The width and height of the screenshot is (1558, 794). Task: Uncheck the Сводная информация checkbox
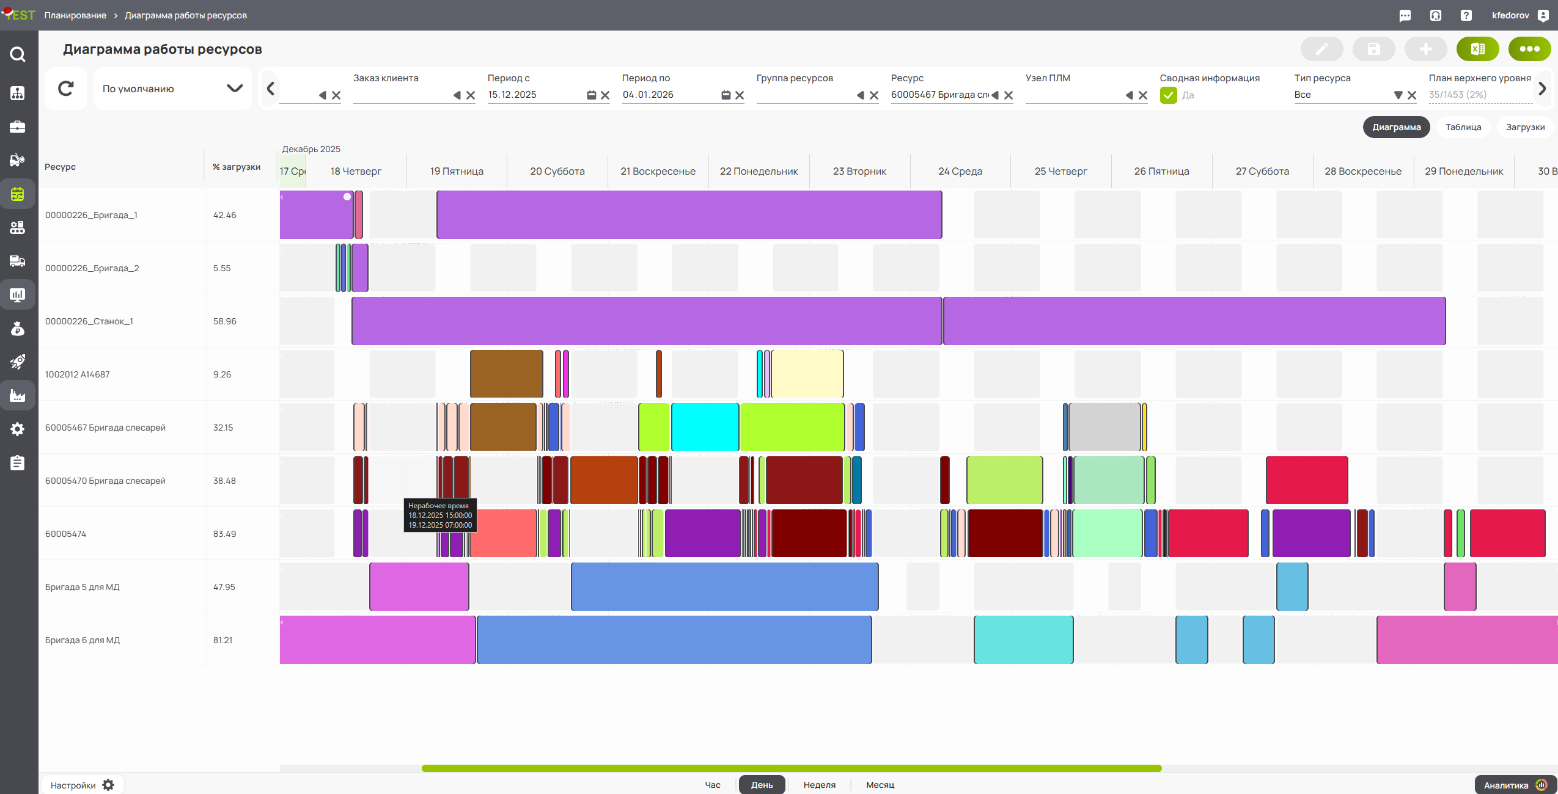(x=1168, y=95)
